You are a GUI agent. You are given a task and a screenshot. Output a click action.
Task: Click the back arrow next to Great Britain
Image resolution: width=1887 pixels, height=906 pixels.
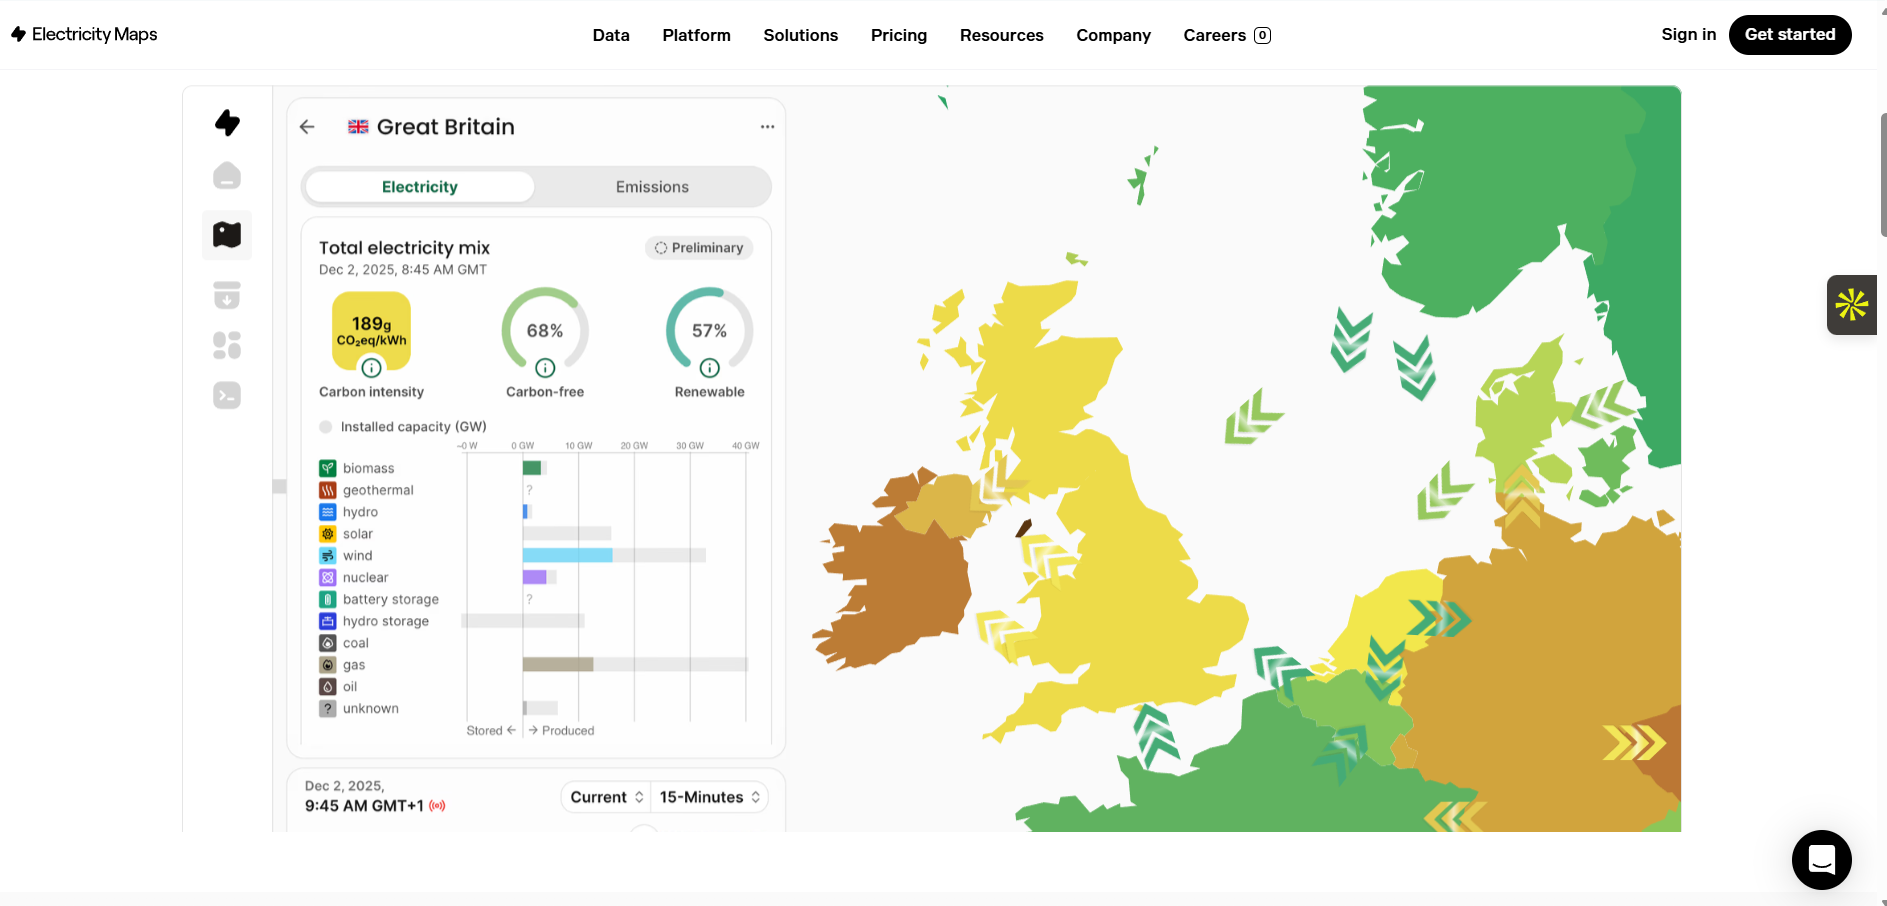pyautogui.click(x=307, y=127)
